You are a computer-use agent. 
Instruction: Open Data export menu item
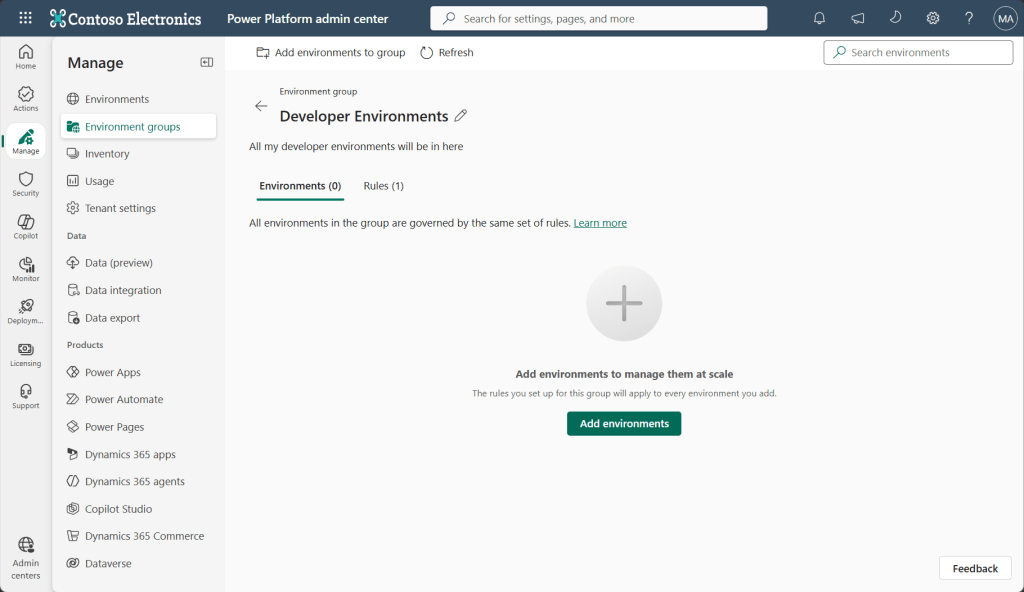point(138,318)
